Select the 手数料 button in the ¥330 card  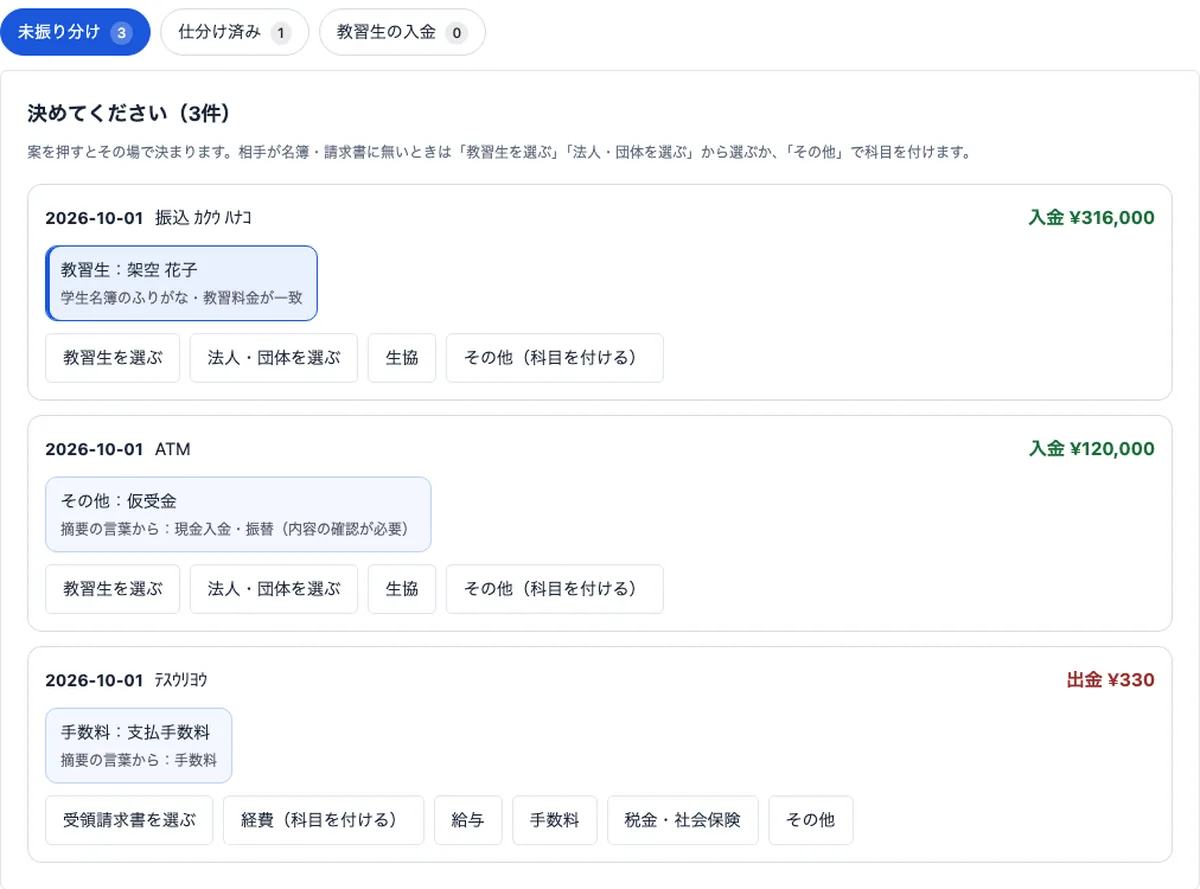(555, 820)
